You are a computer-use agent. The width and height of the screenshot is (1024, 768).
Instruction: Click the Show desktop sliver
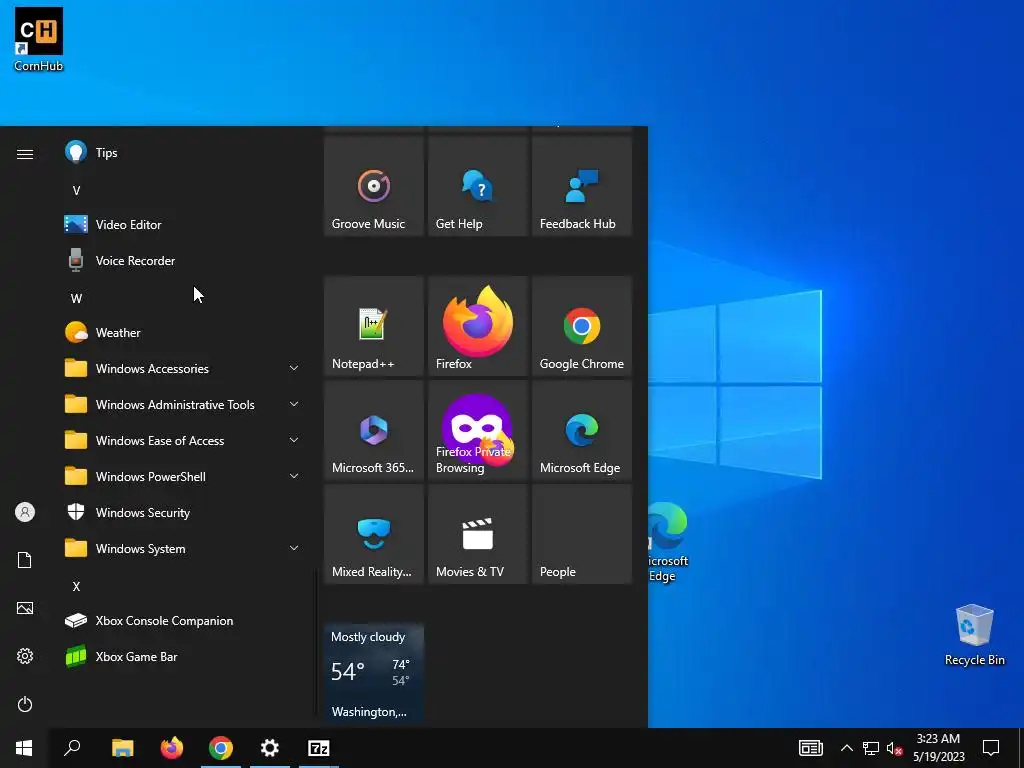click(x=1021, y=748)
